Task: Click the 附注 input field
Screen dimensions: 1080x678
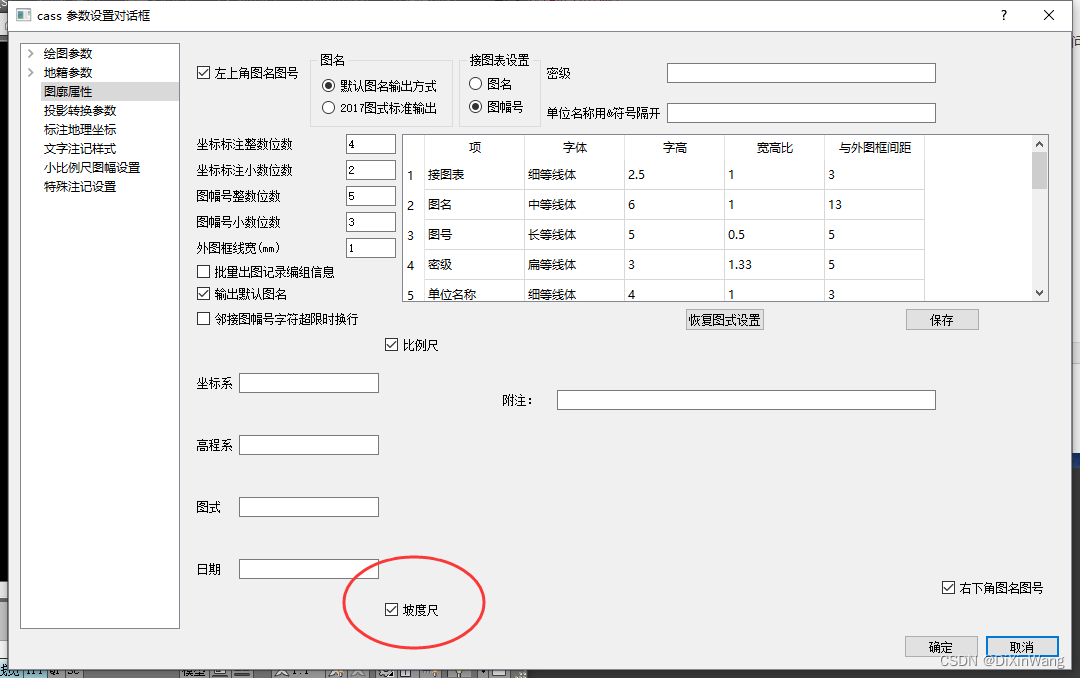Action: pos(746,400)
